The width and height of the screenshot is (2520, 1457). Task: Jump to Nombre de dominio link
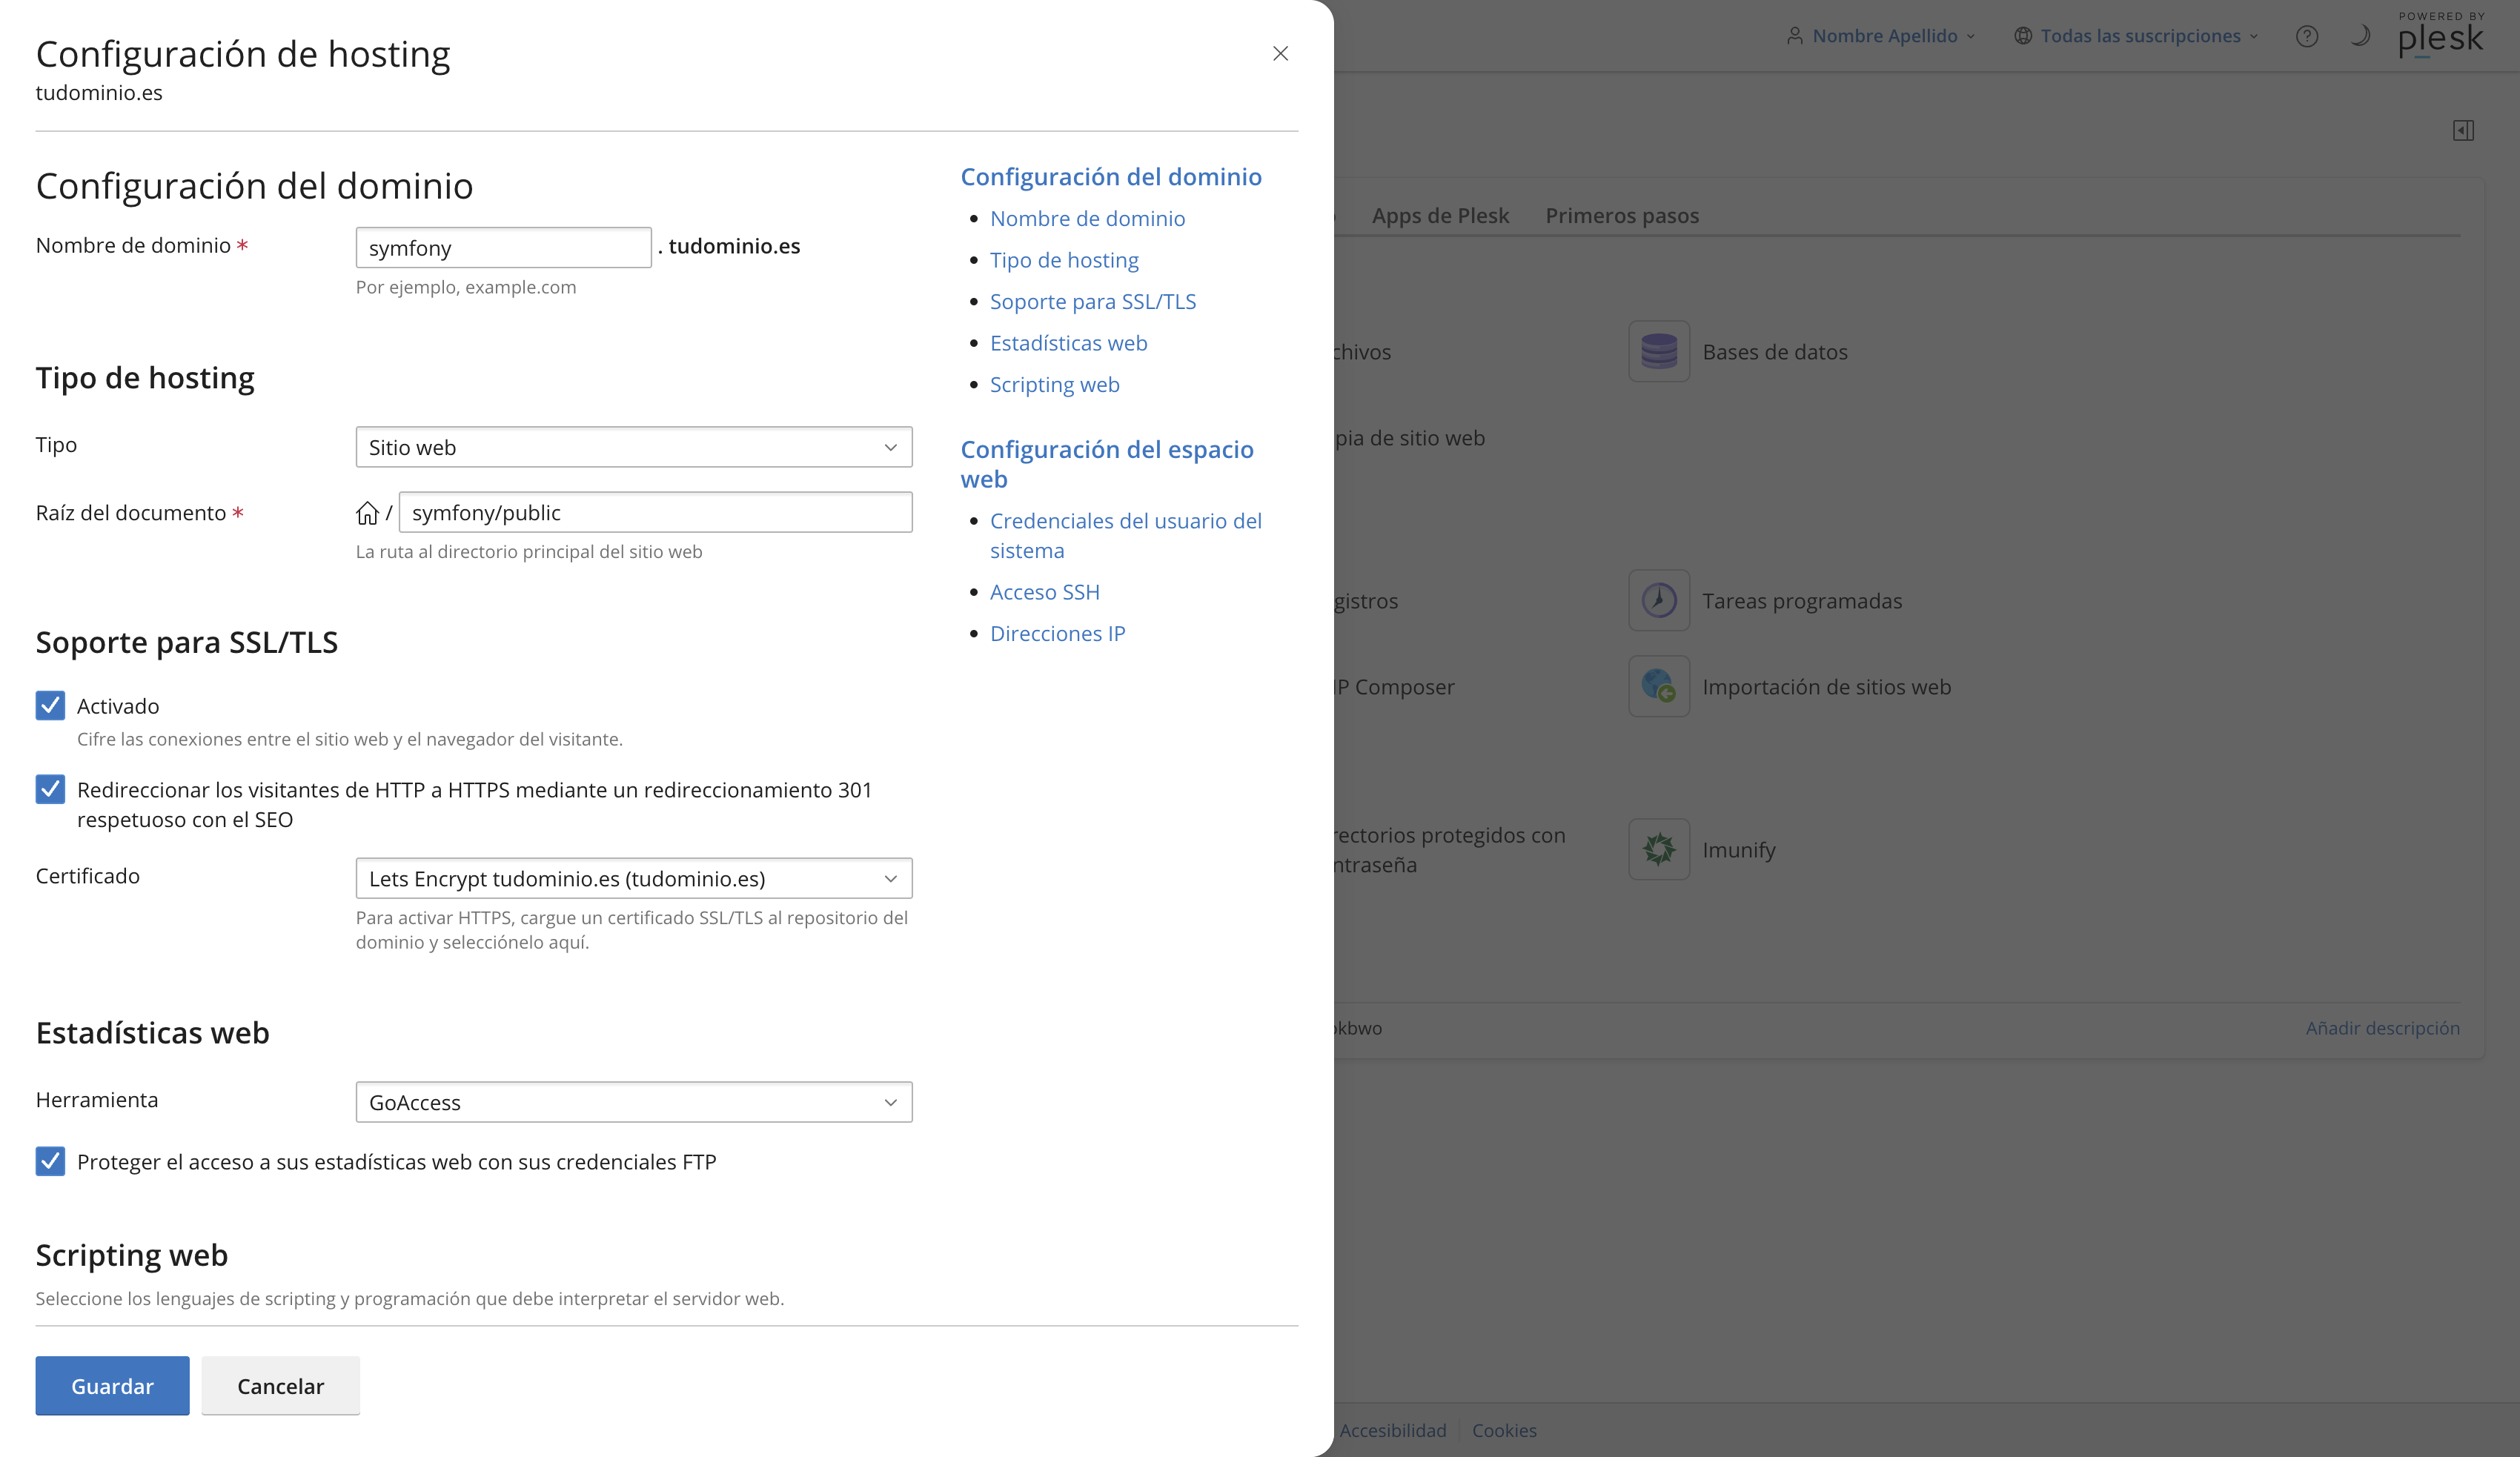click(x=1087, y=218)
